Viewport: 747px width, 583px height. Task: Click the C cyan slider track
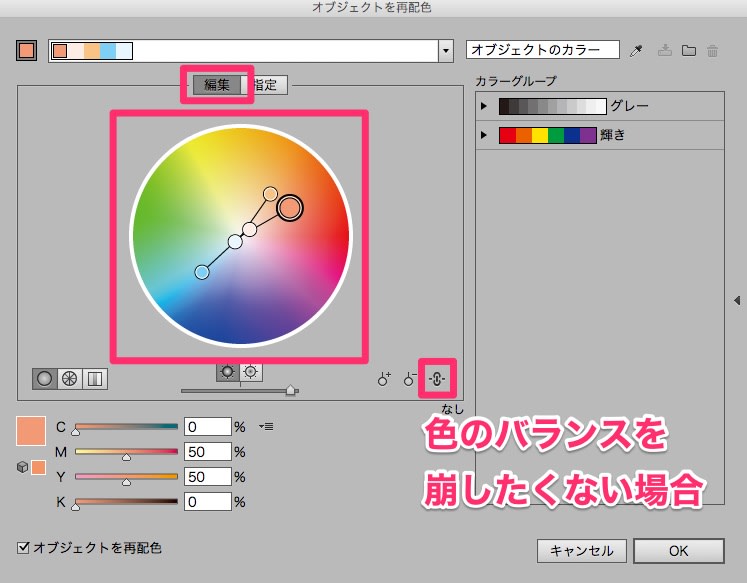tap(126, 427)
